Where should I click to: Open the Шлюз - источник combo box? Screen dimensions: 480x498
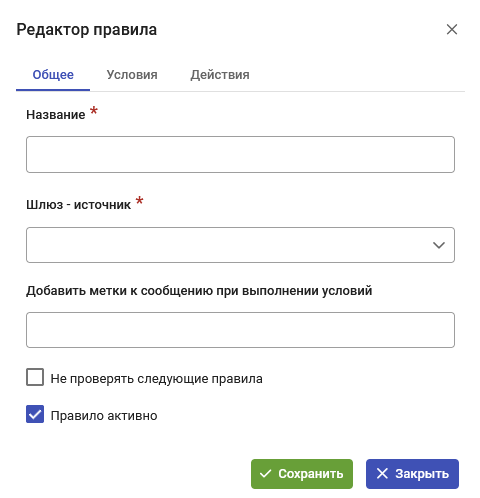tap(240, 245)
